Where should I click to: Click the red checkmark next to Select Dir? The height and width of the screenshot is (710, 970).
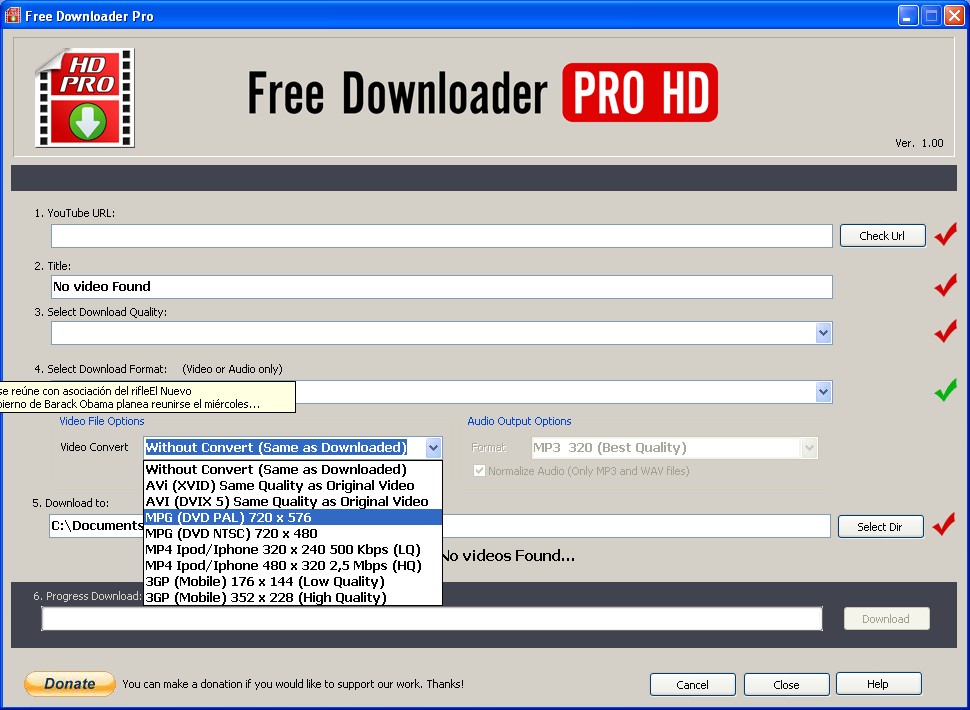click(x=943, y=524)
